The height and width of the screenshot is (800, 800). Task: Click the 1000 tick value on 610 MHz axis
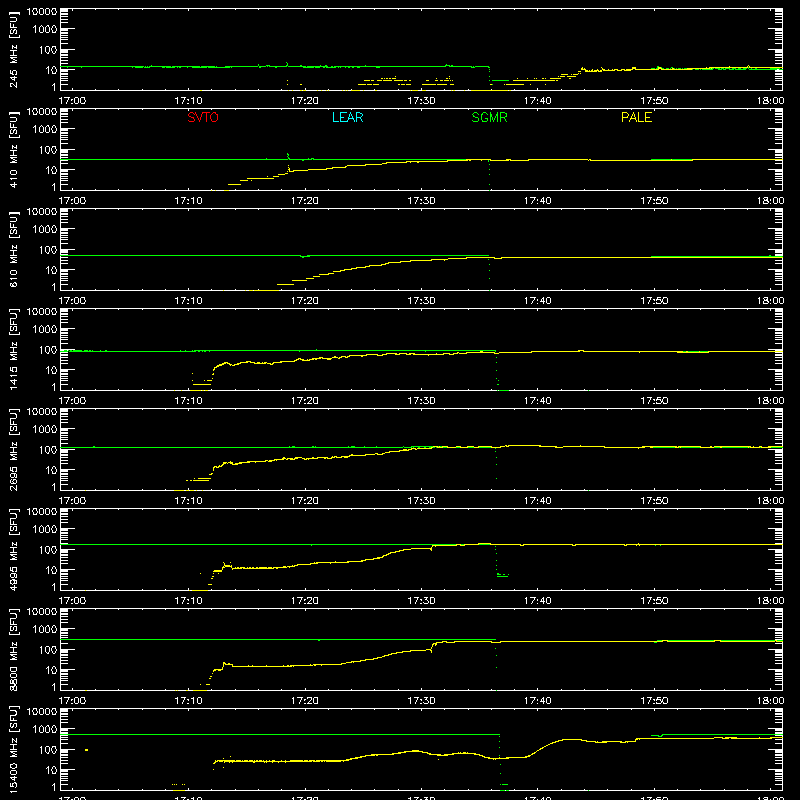point(45,230)
